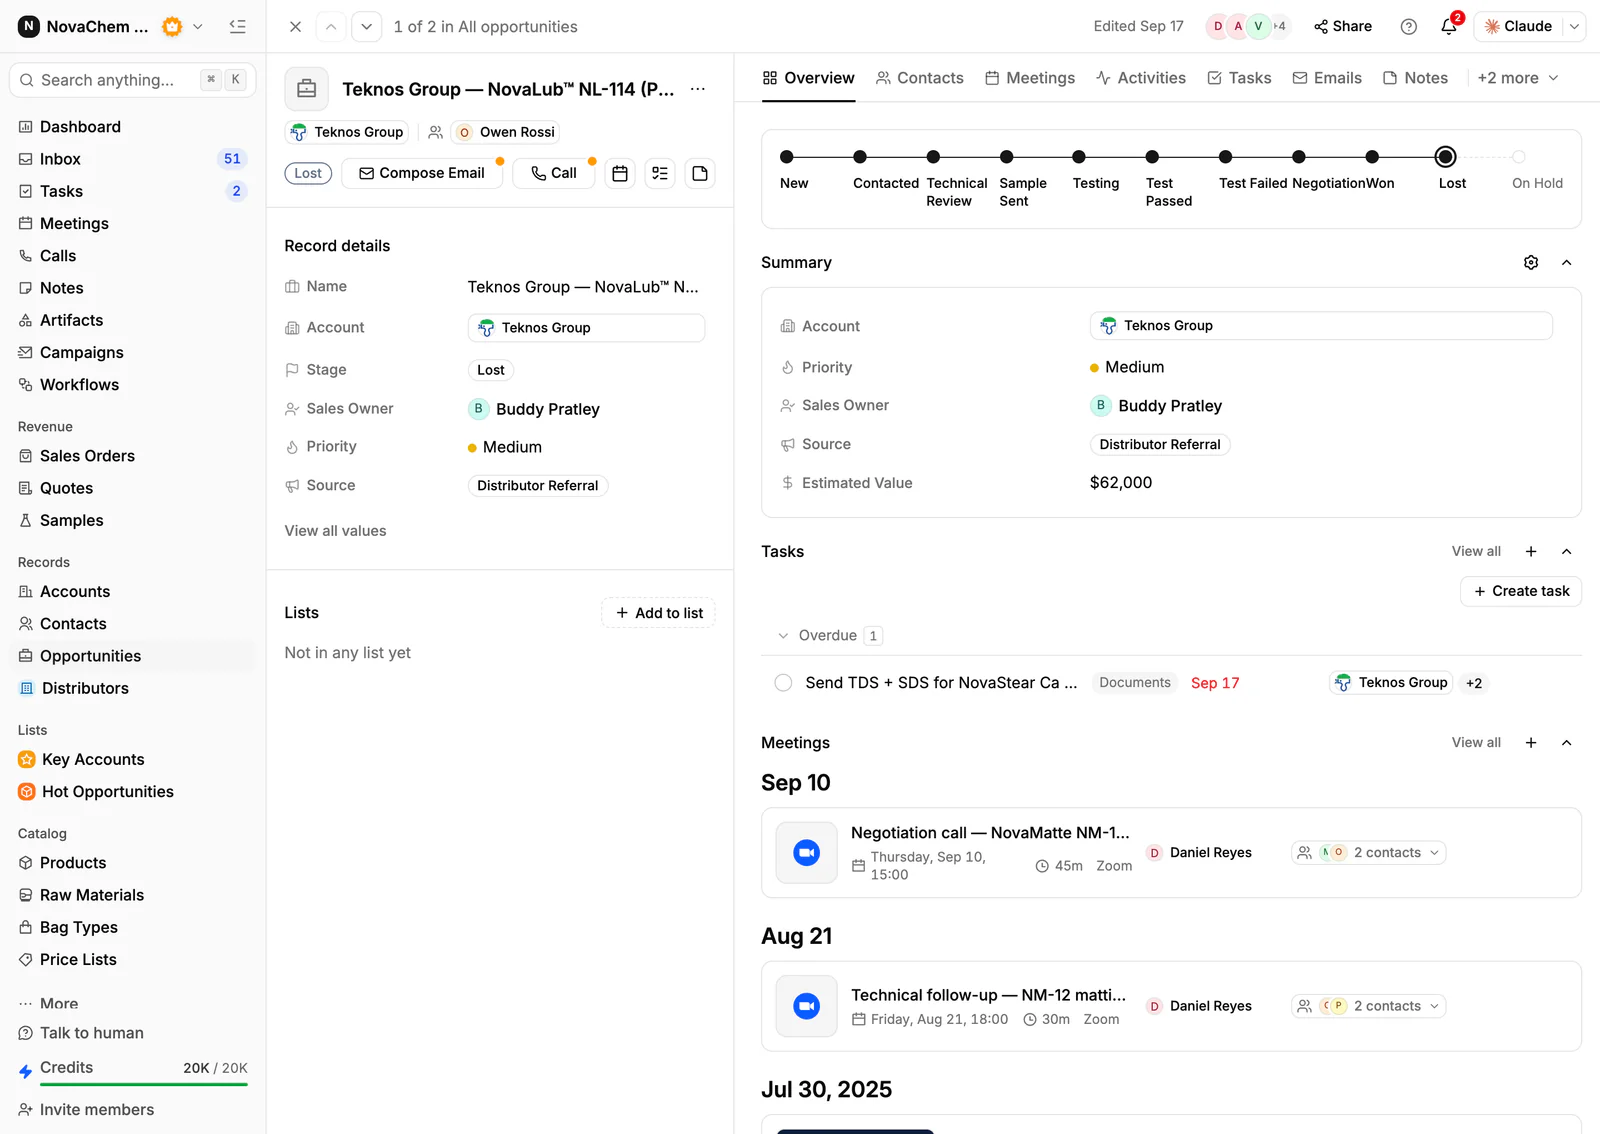Select the Won pipeline stage dot
This screenshot has height=1134, width=1600.
coord(1372,157)
